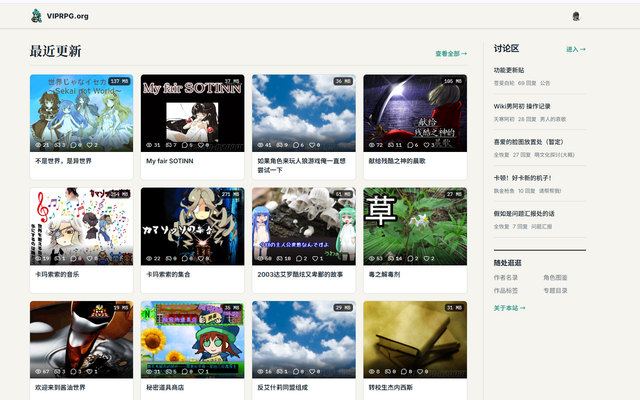Open the 卡顿!好卡新的机子! thread

pyautogui.click(x=523, y=178)
